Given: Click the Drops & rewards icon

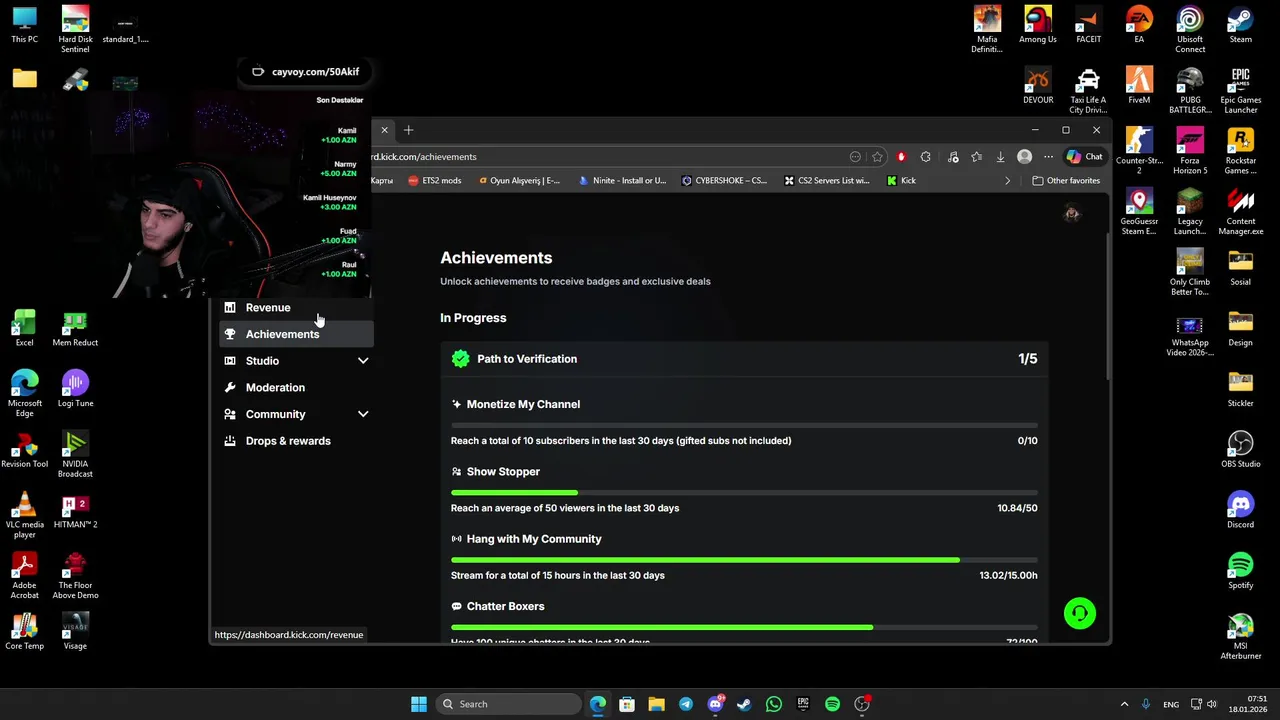Looking at the screenshot, I should click(x=230, y=441).
